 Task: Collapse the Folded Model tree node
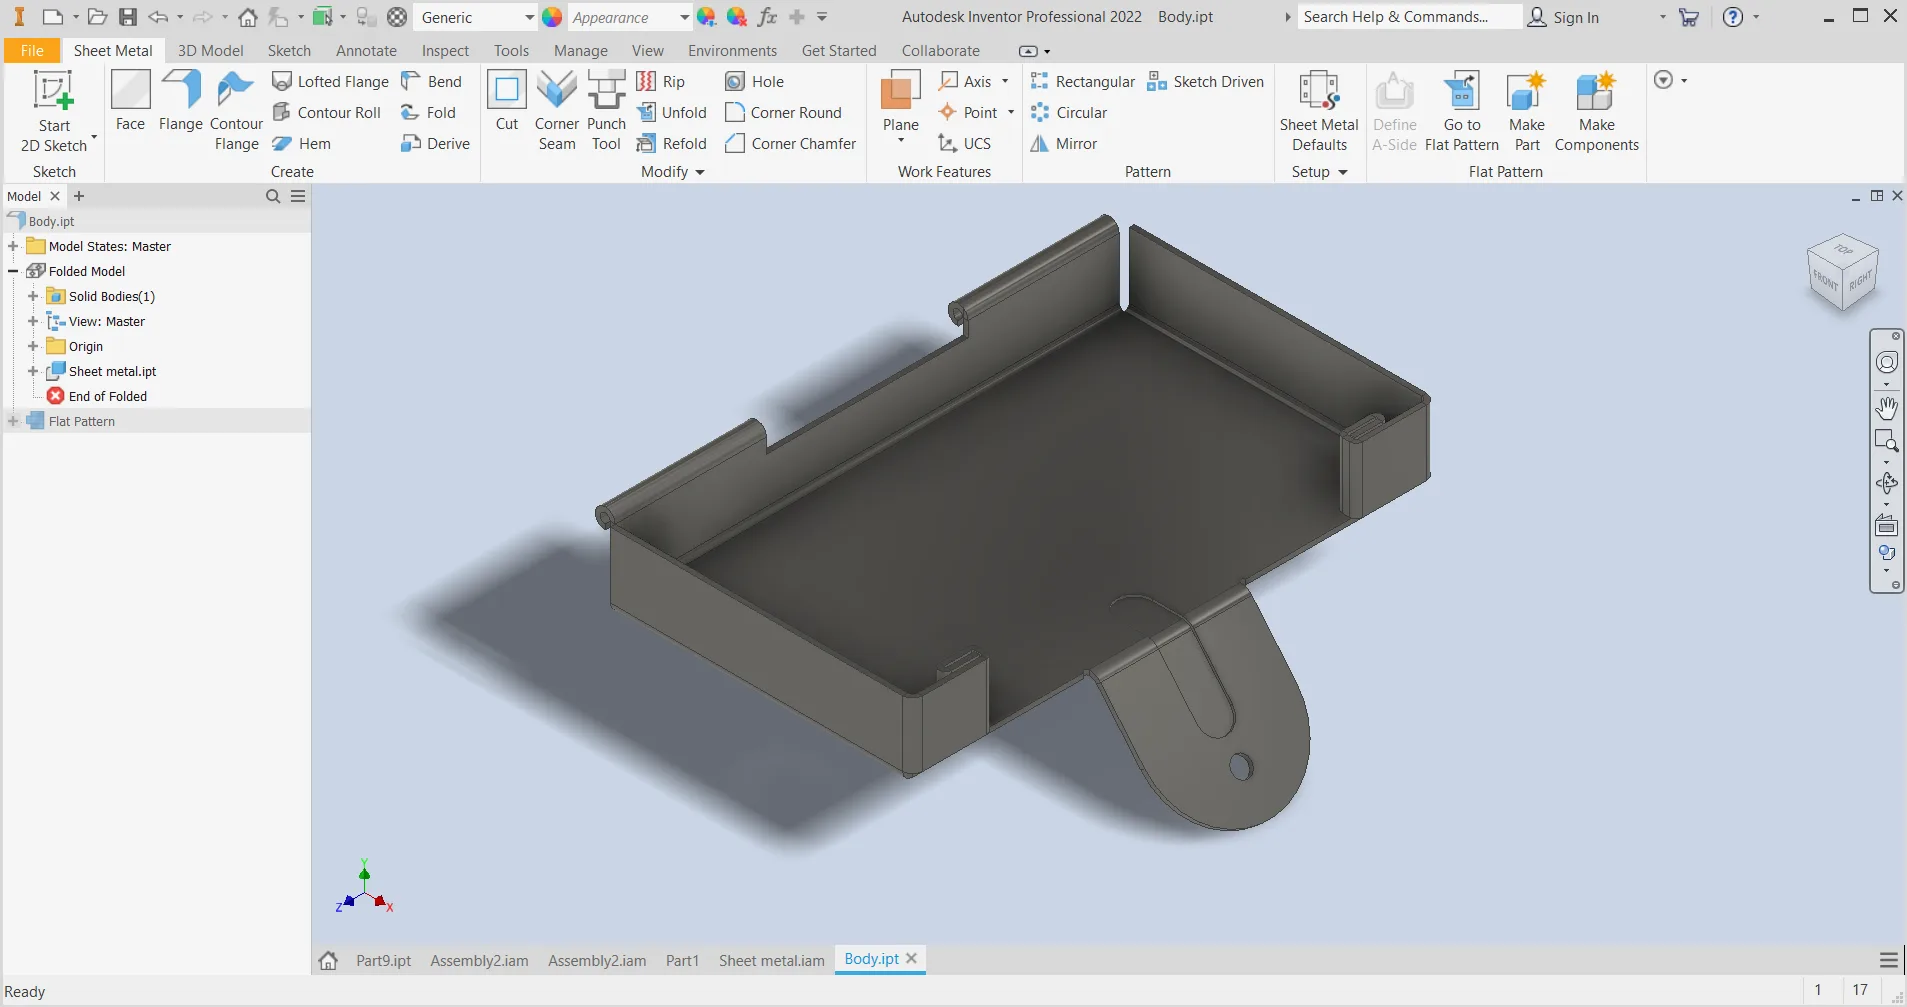tap(13, 271)
